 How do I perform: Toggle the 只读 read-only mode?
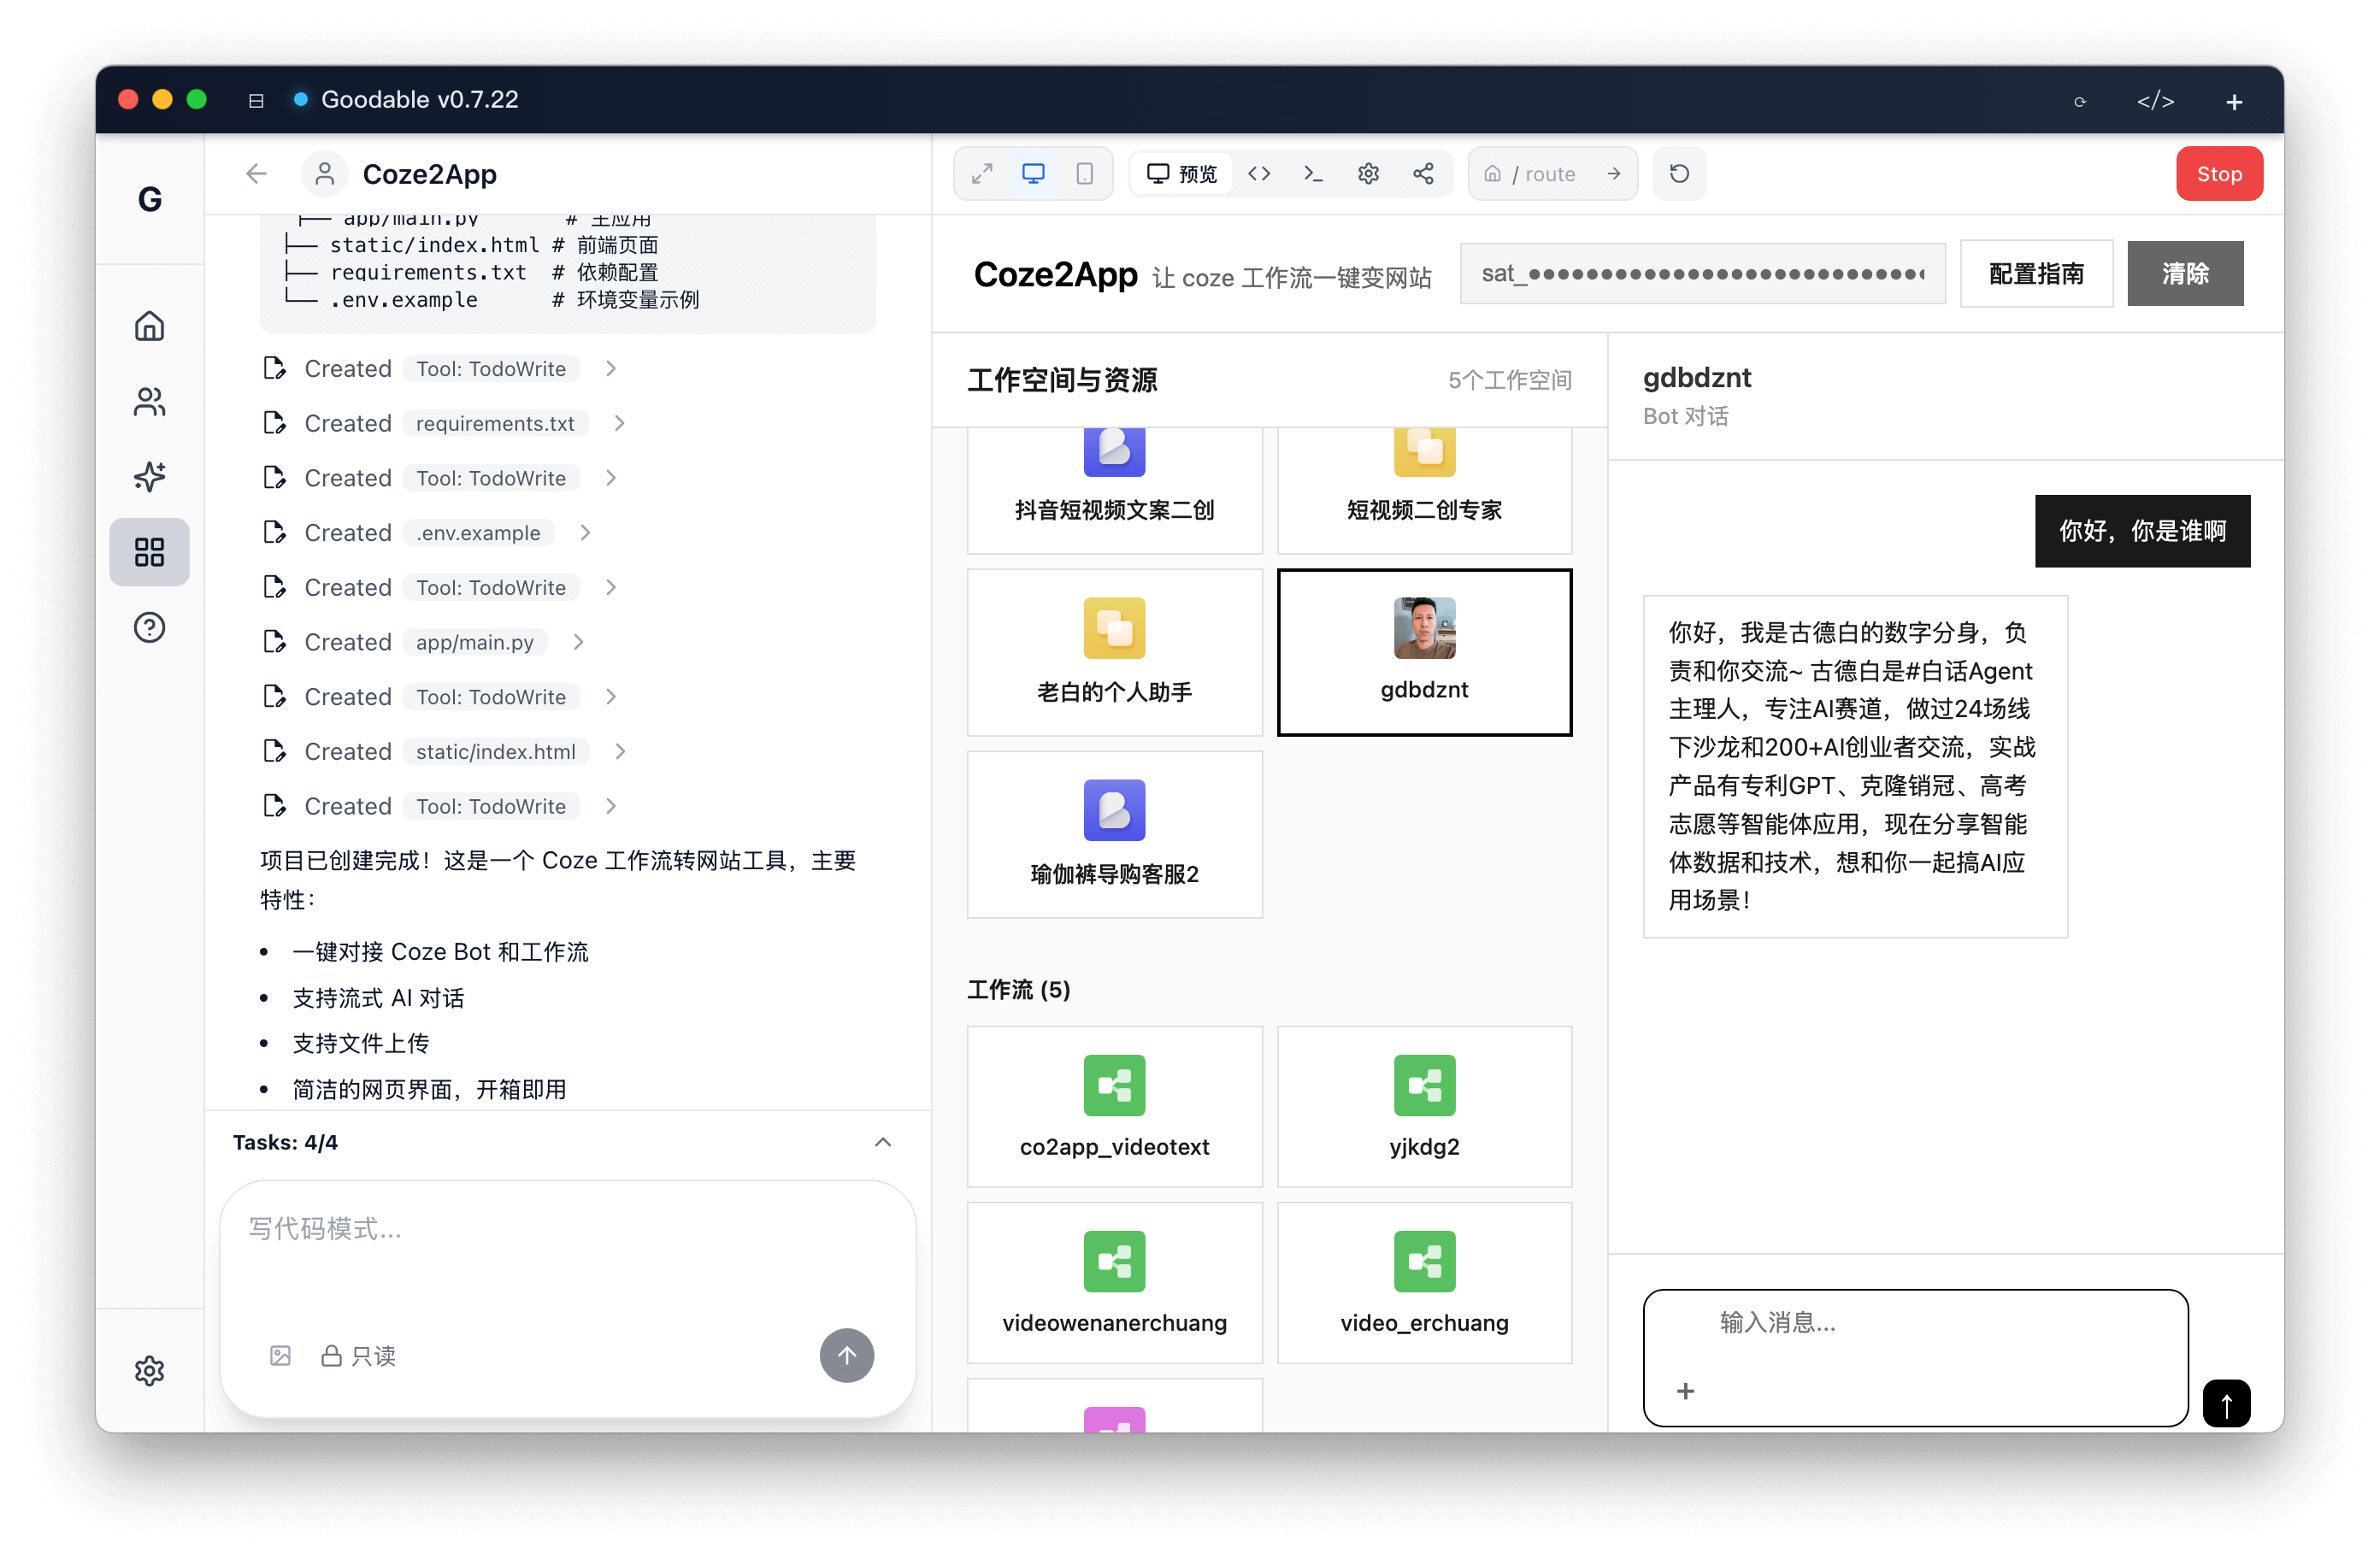point(358,1356)
